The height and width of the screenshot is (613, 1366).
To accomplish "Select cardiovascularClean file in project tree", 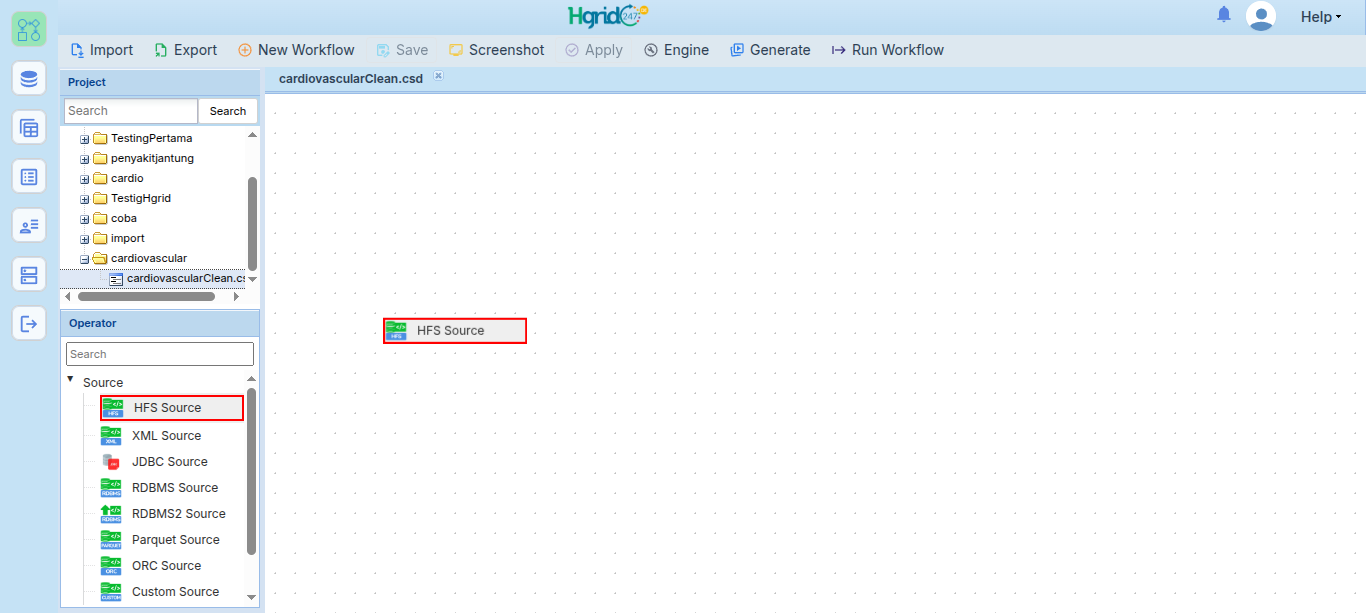I will pyautogui.click(x=186, y=278).
